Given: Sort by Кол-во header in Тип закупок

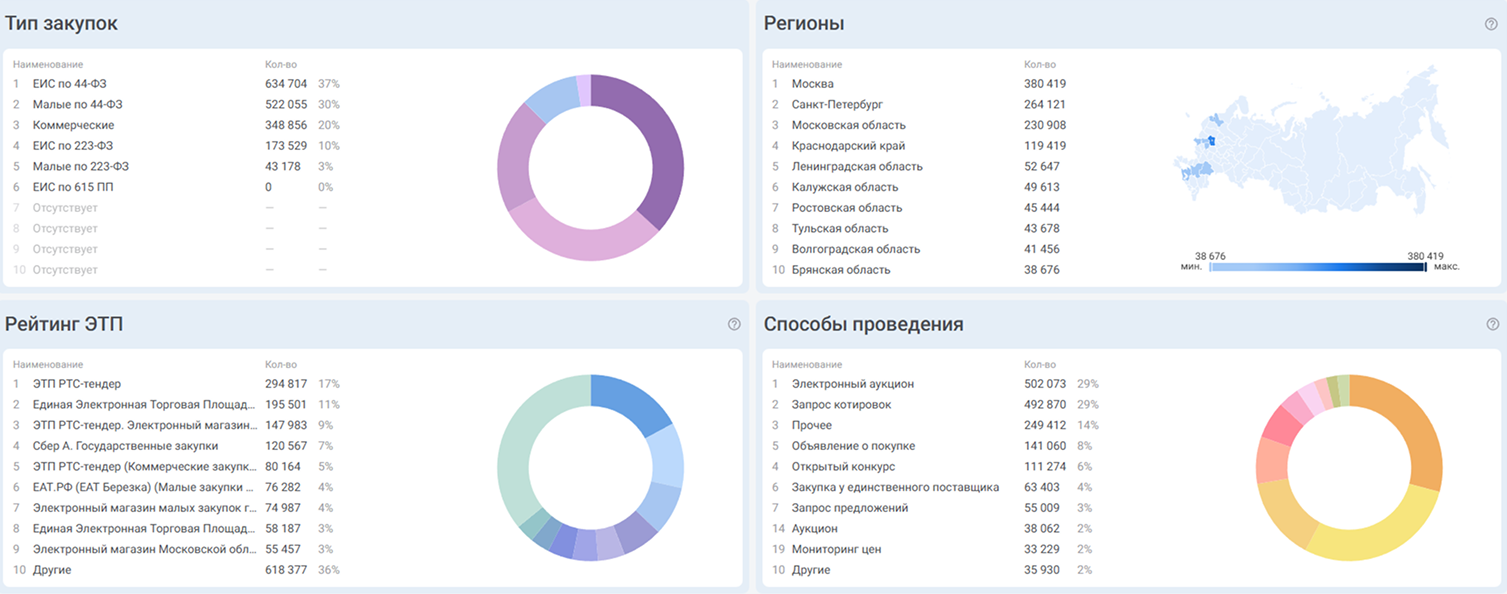Looking at the screenshot, I should click(281, 65).
